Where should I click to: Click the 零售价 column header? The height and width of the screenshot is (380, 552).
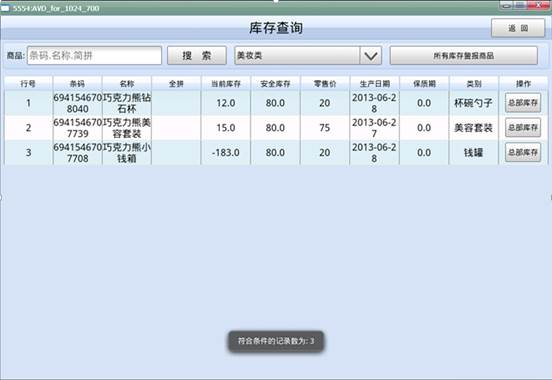click(x=325, y=84)
